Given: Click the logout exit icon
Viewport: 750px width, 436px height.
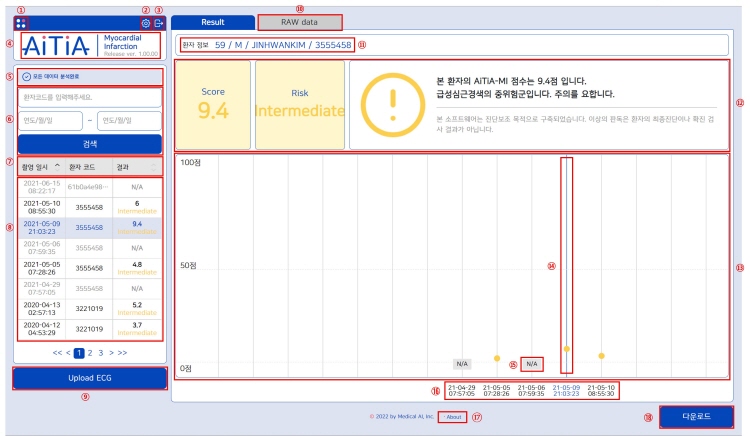Looking at the screenshot, I should 158,23.
